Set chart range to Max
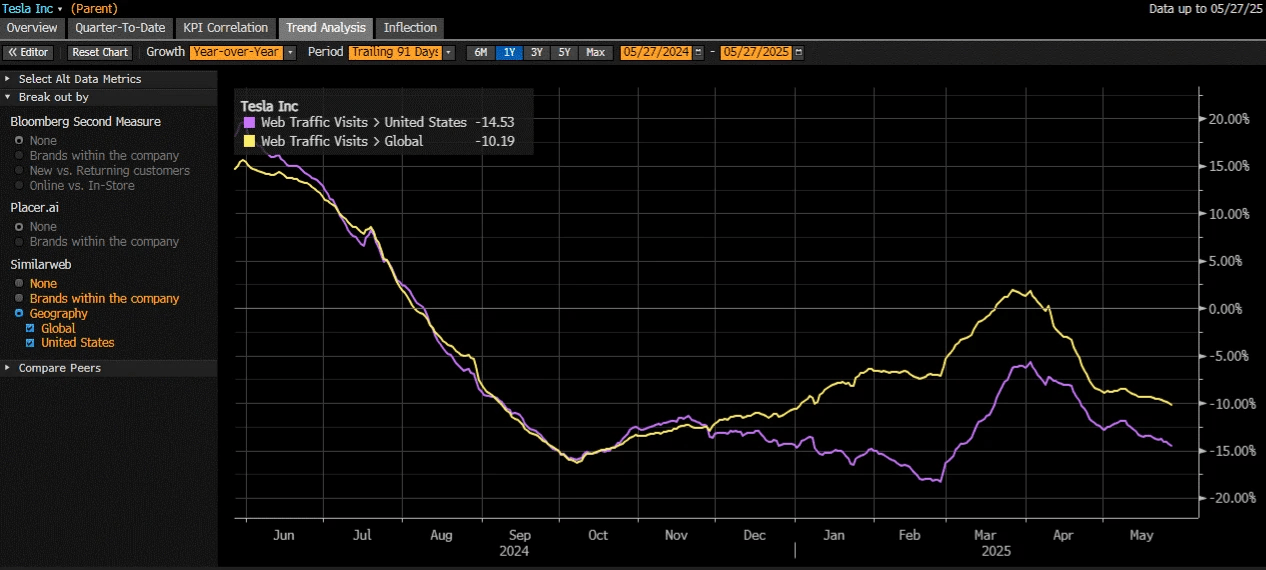 (x=595, y=52)
